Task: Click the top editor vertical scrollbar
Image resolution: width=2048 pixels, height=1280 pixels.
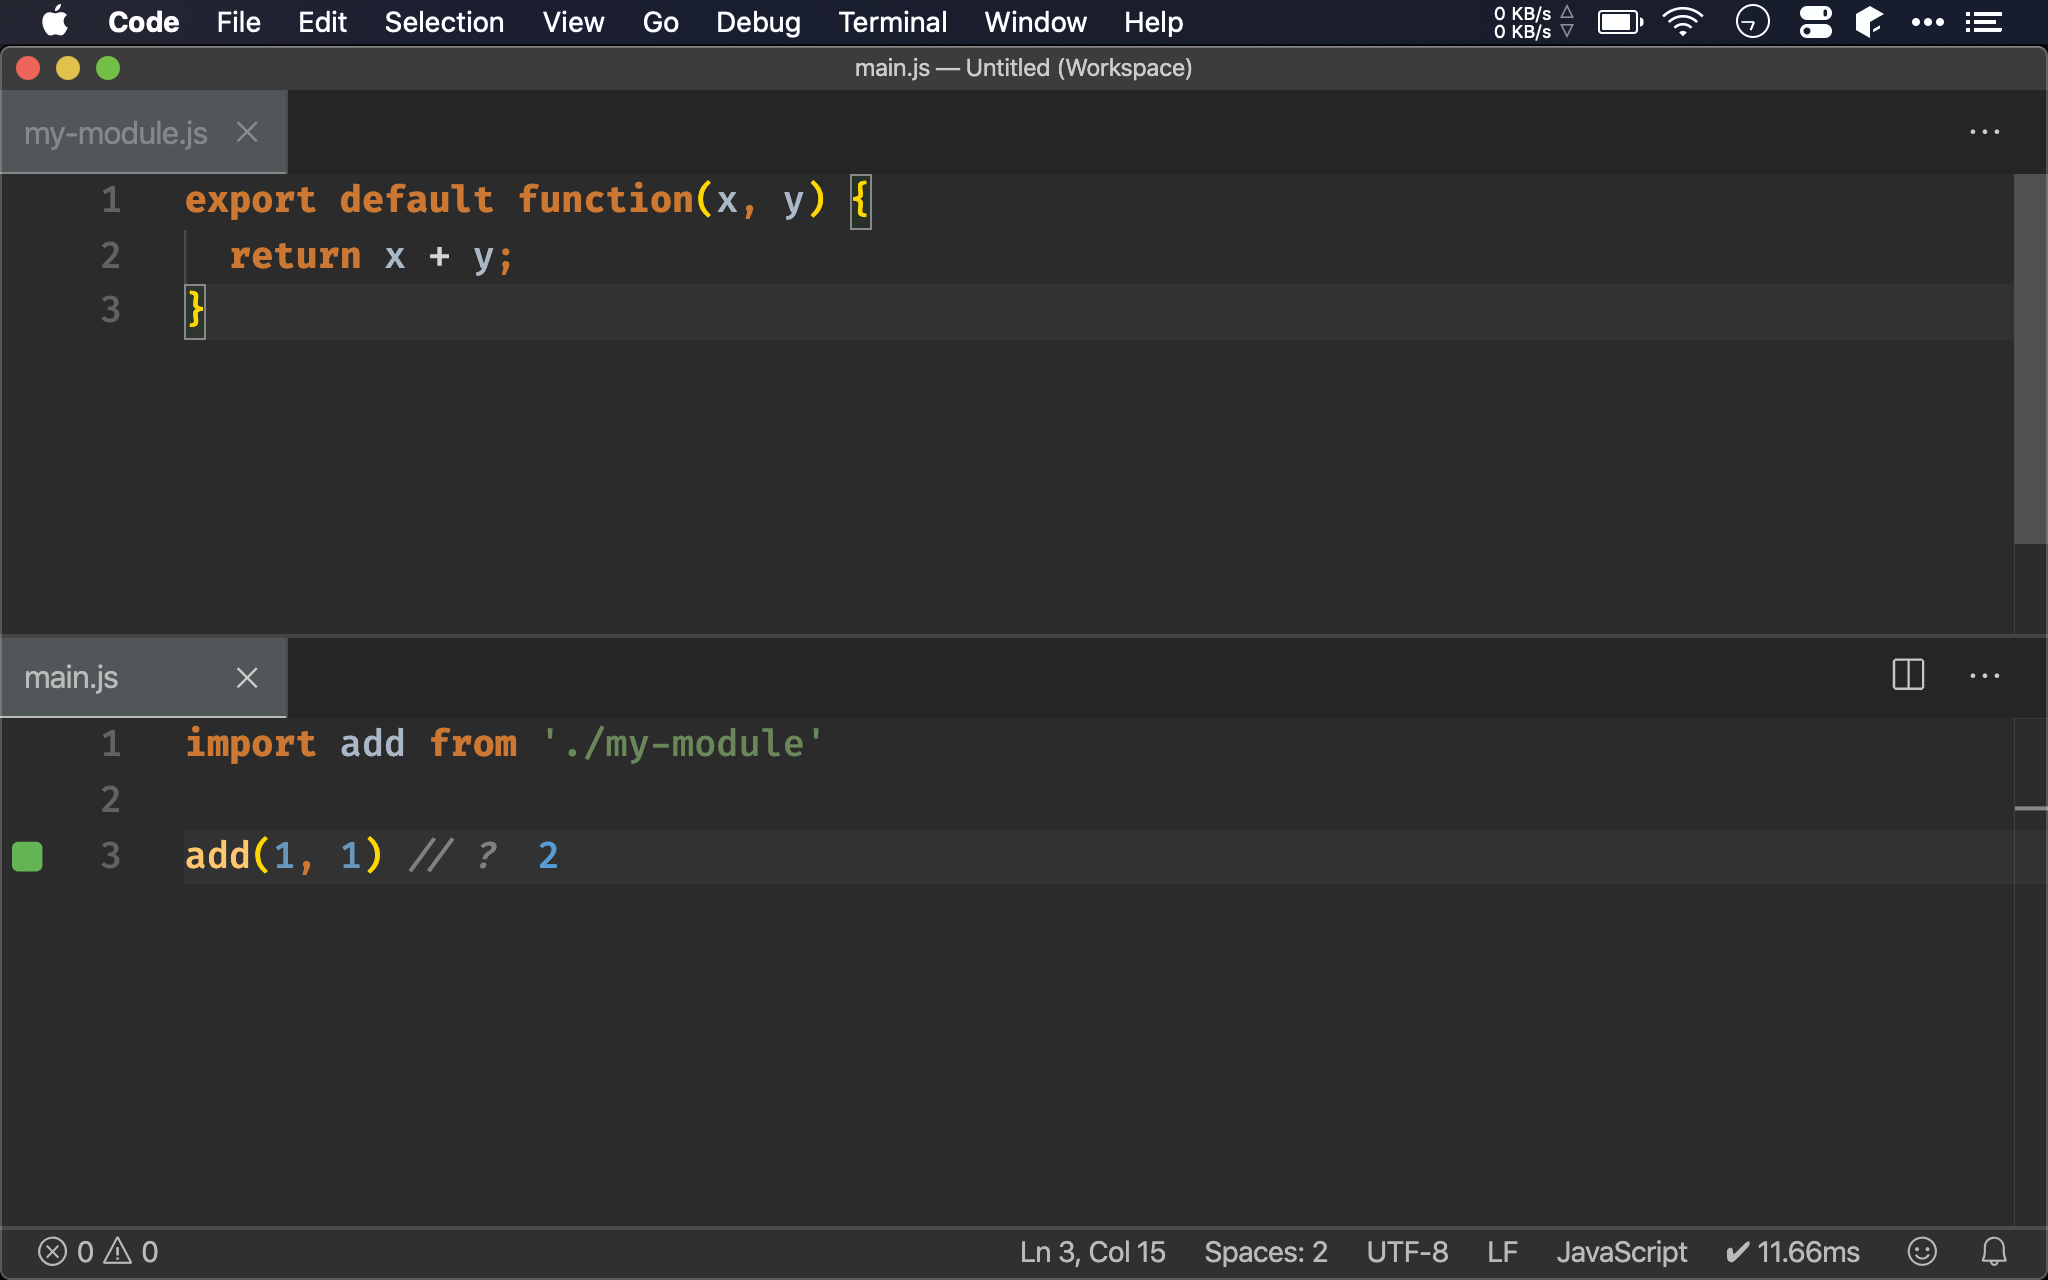Action: 2029,360
